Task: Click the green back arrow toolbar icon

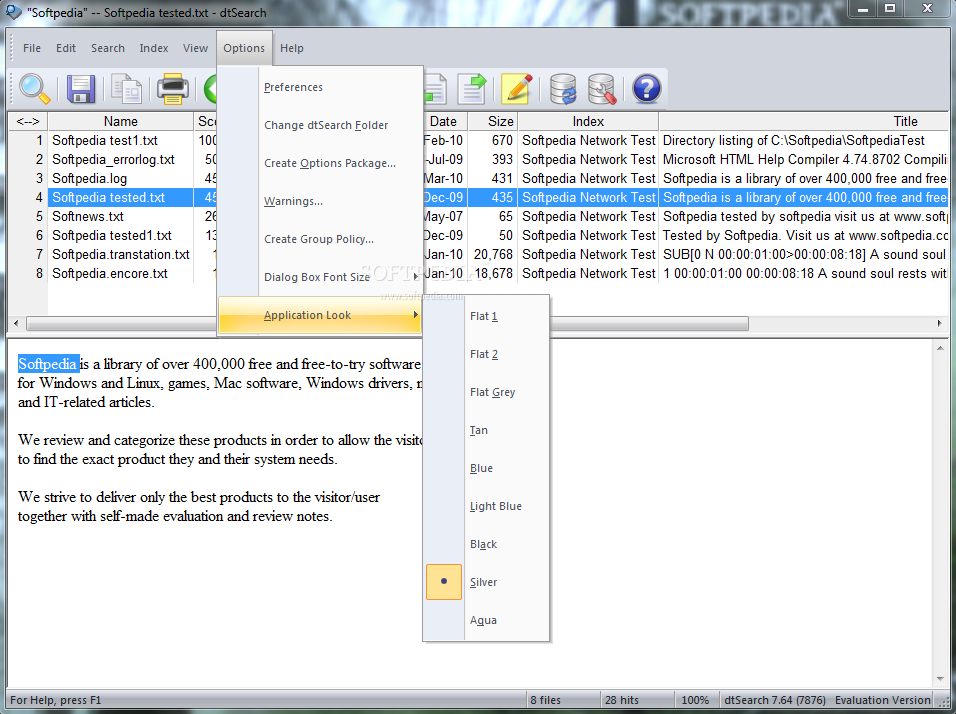Action: coord(210,89)
